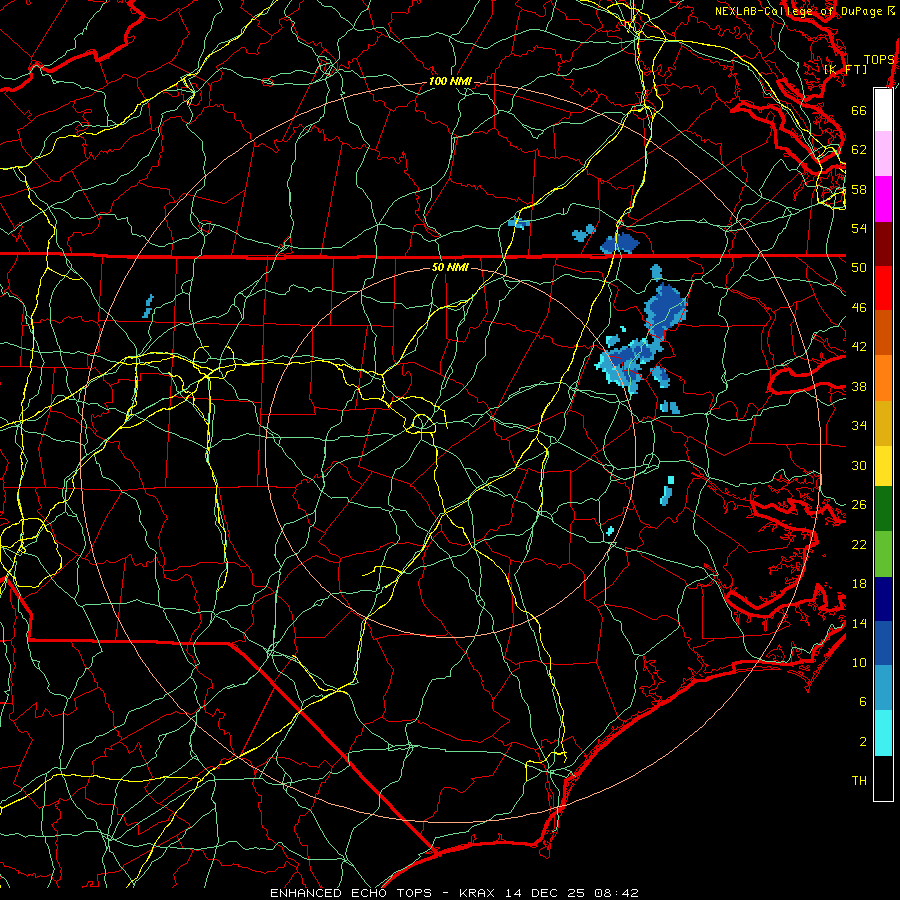The height and width of the screenshot is (900, 900).
Task: Click the light pink legend swatch
Action: point(883,153)
